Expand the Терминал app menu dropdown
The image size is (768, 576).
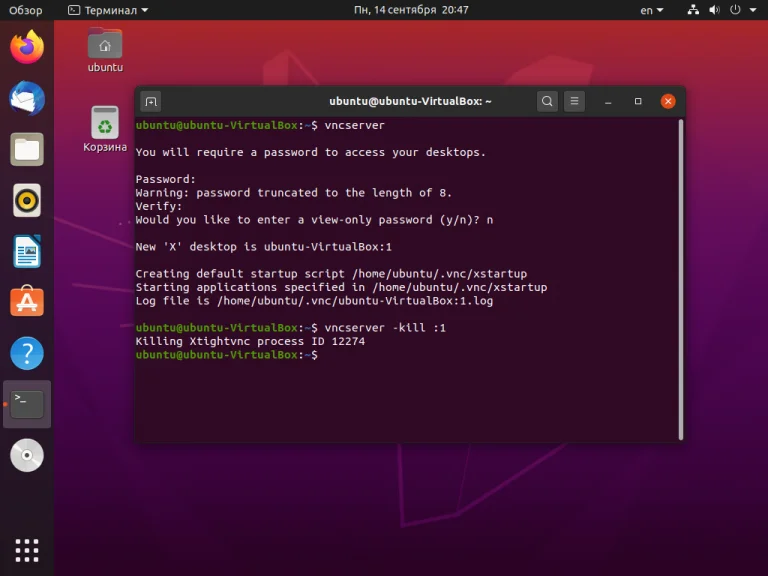[108, 10]
